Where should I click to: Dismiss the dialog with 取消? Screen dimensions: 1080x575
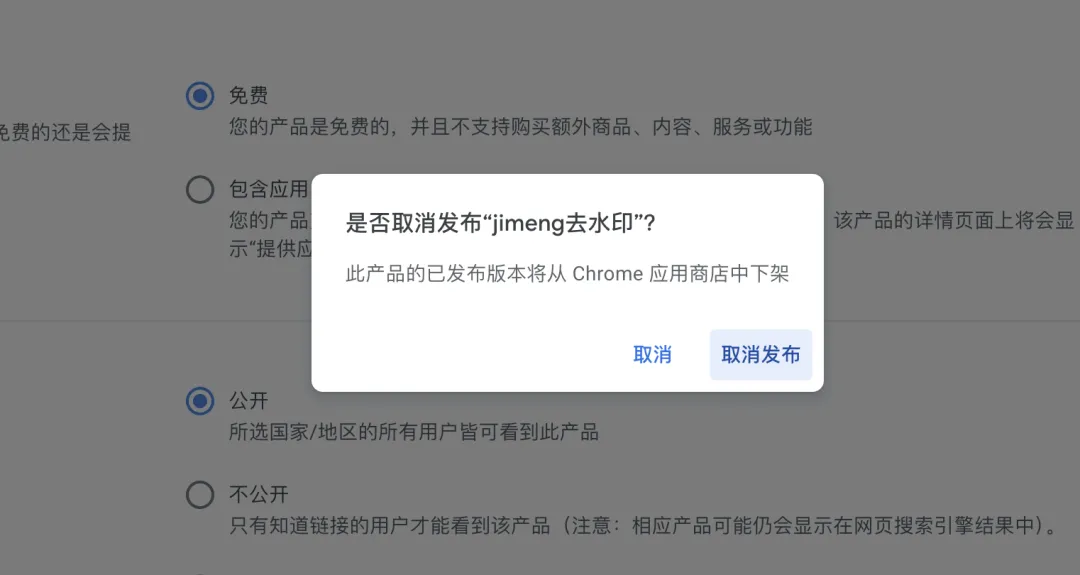click(652, 355)
